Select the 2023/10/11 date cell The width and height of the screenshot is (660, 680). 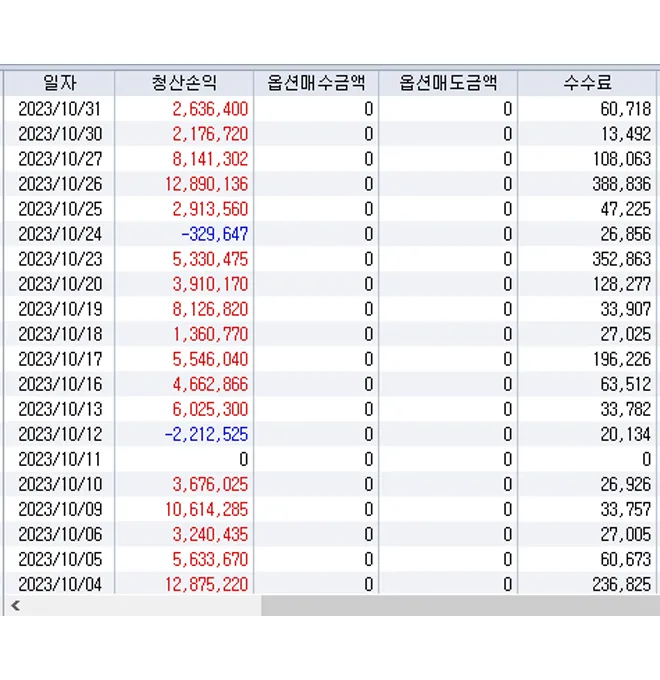click(x=59, y=459)
